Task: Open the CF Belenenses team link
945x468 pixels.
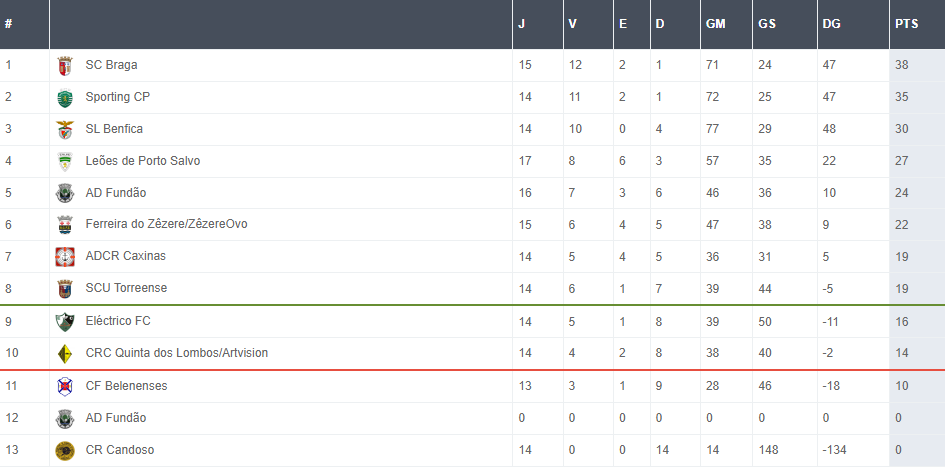Action: click(x=126, y=386)
